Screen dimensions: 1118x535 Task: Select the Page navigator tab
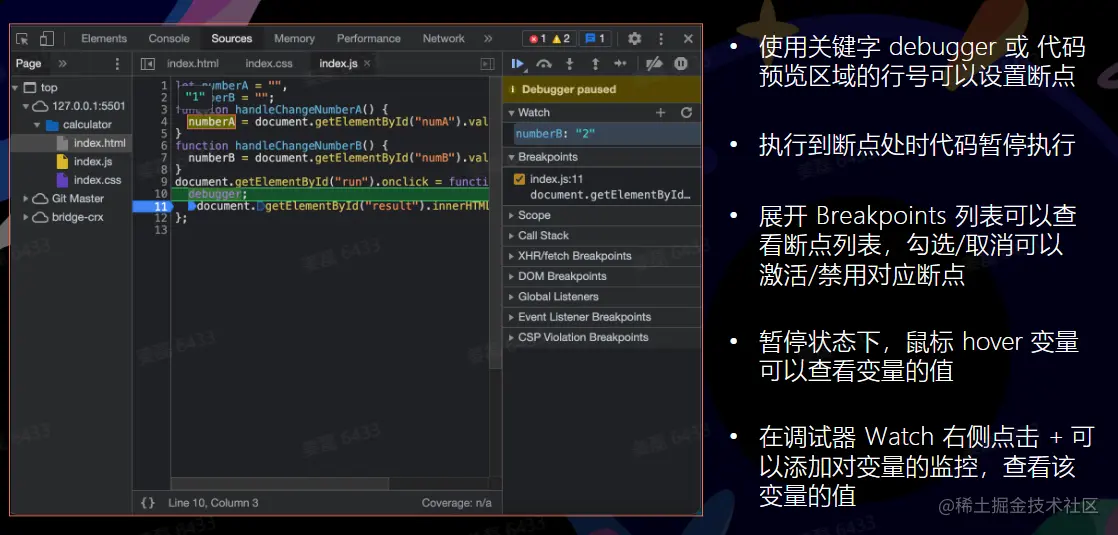[x=29, y=63]
